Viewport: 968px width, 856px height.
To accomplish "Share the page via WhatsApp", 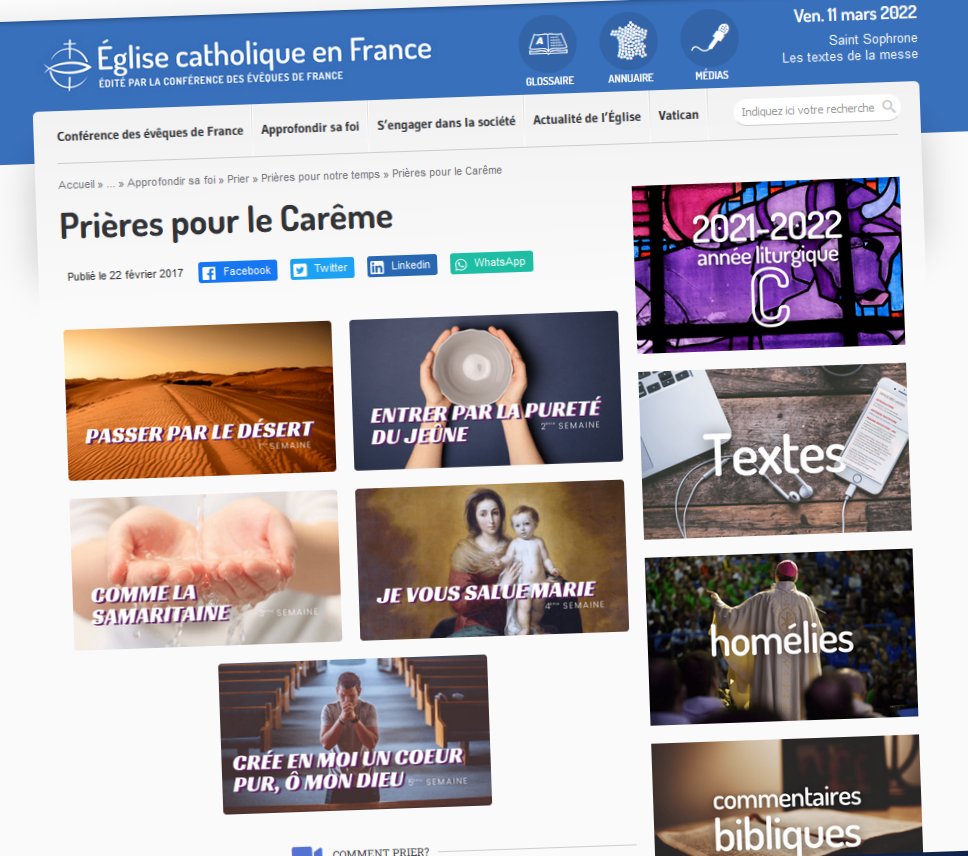I will click(x=491, y=262).
